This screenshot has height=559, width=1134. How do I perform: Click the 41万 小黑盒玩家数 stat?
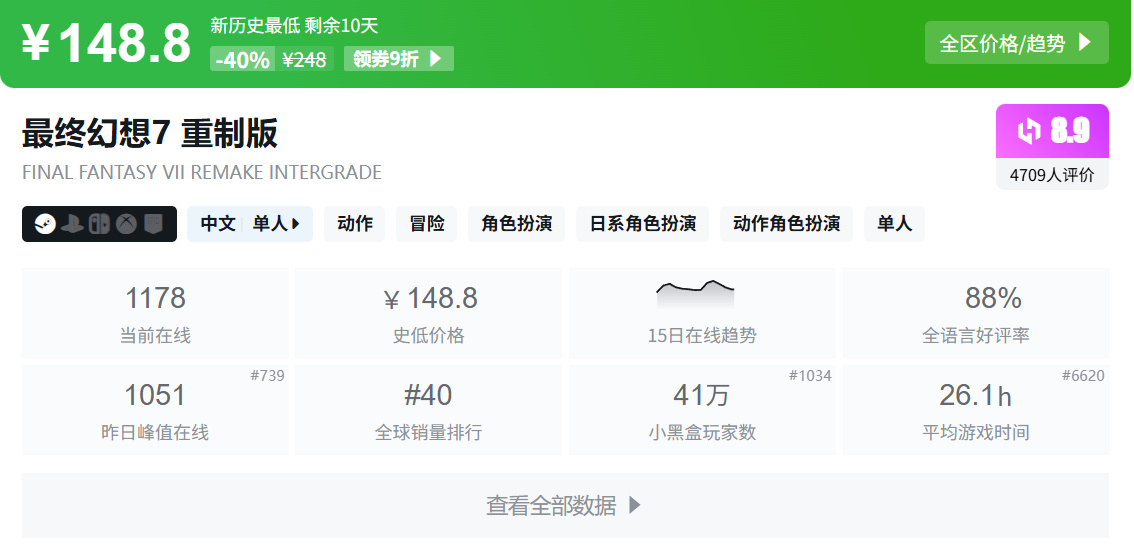point(702,410)
